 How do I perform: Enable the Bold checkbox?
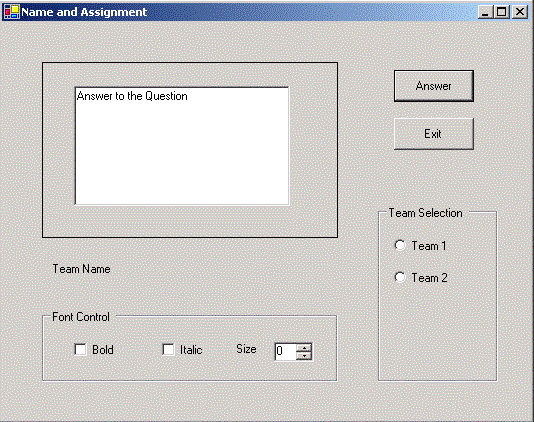tap(80, 349)
